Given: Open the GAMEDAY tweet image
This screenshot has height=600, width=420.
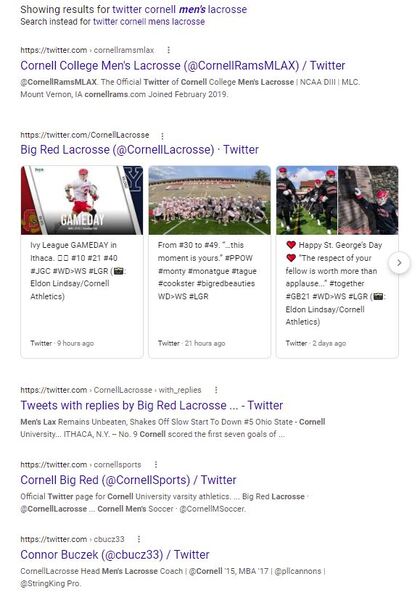Looking at the screenshot, I should 82,200.
